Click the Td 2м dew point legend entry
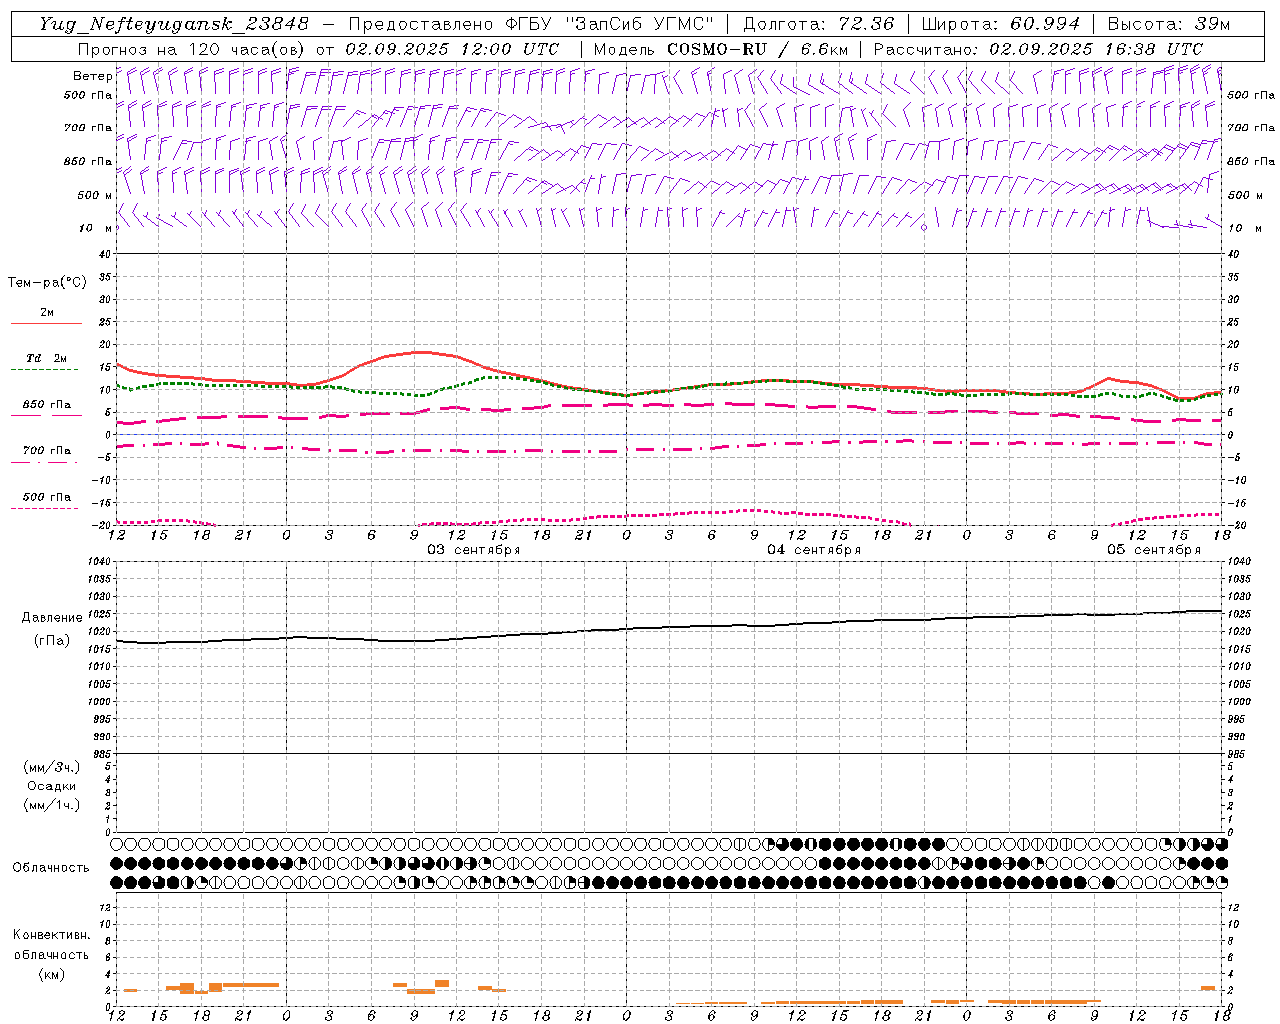Screen dimensions: 1280x1024 coord(46,358)
